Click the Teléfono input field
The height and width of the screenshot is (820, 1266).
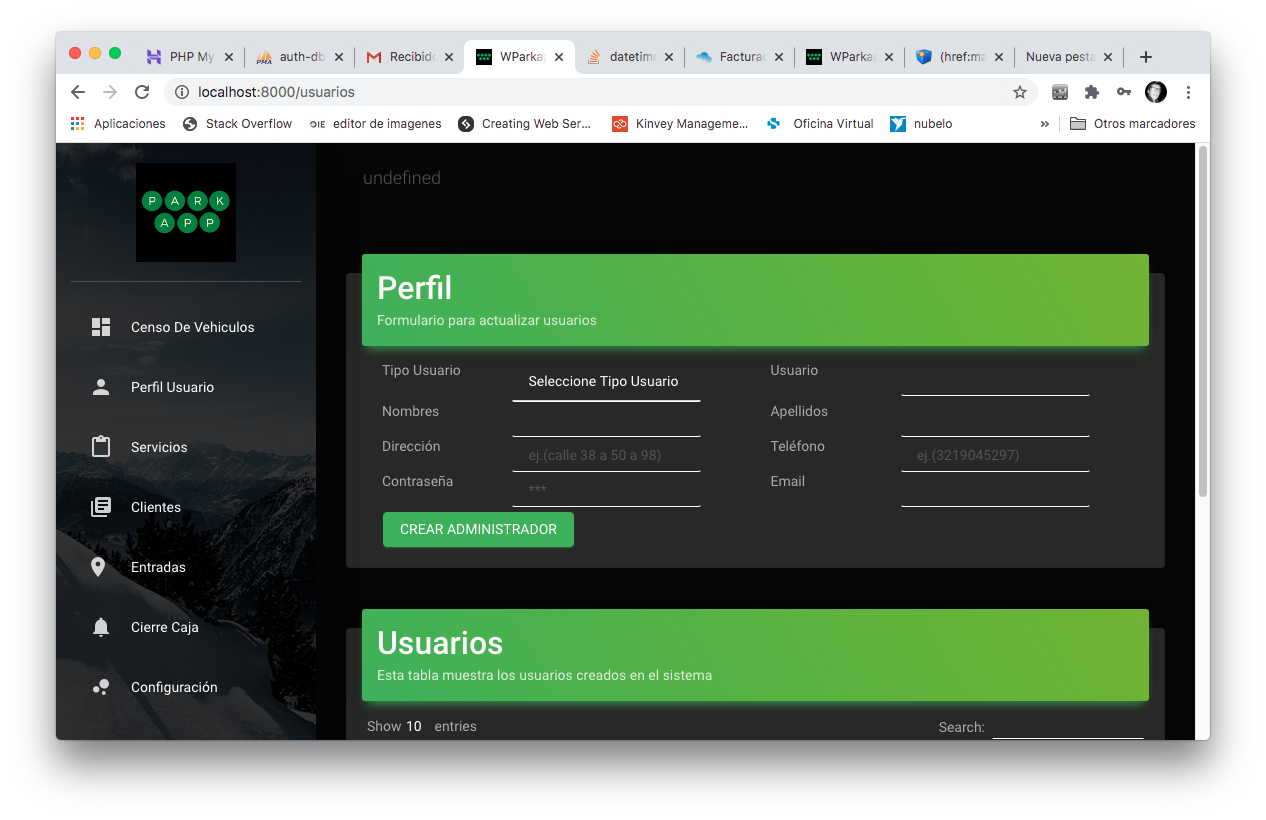point(994,456)
